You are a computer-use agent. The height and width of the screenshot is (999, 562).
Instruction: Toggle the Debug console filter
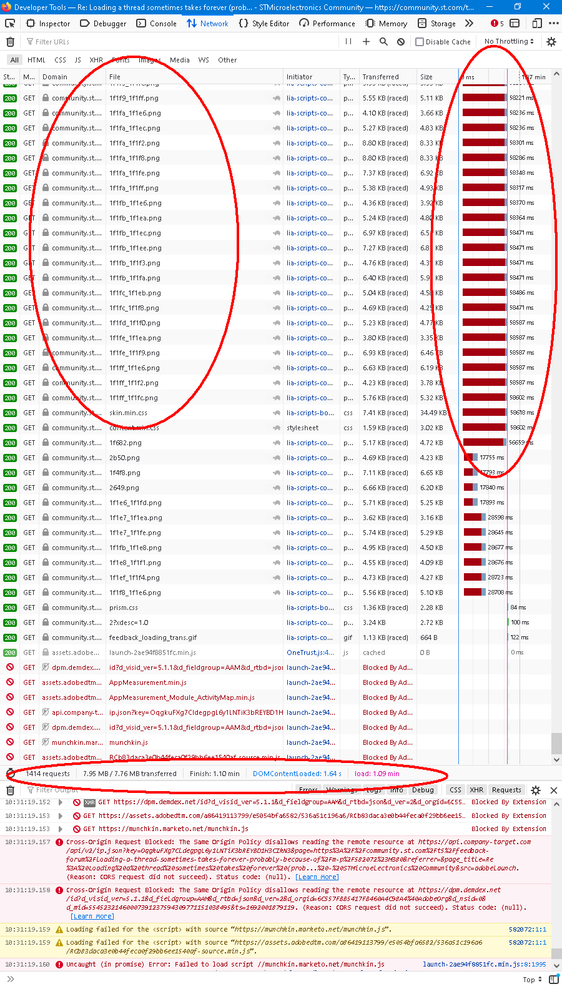point(422,790)
